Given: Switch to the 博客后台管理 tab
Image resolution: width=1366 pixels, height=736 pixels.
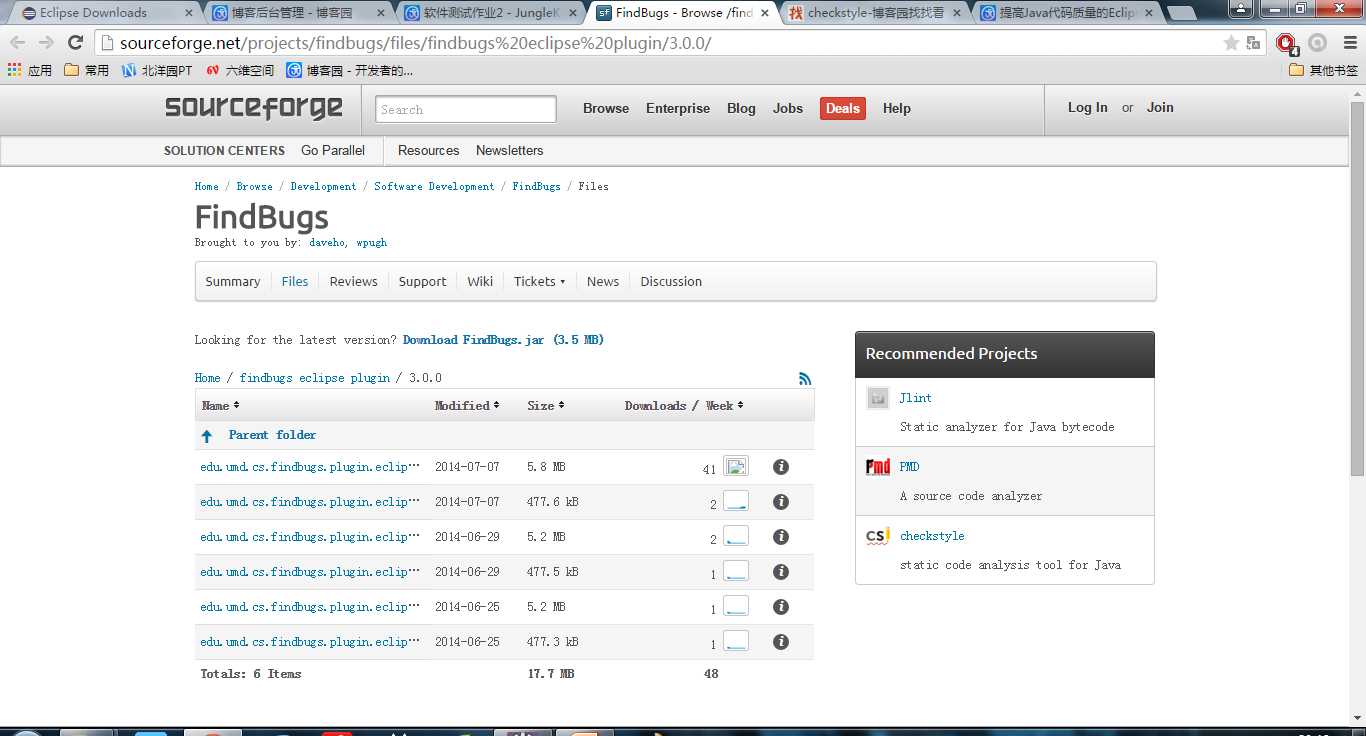Looking at the screenshot, I should click(299, 13).
